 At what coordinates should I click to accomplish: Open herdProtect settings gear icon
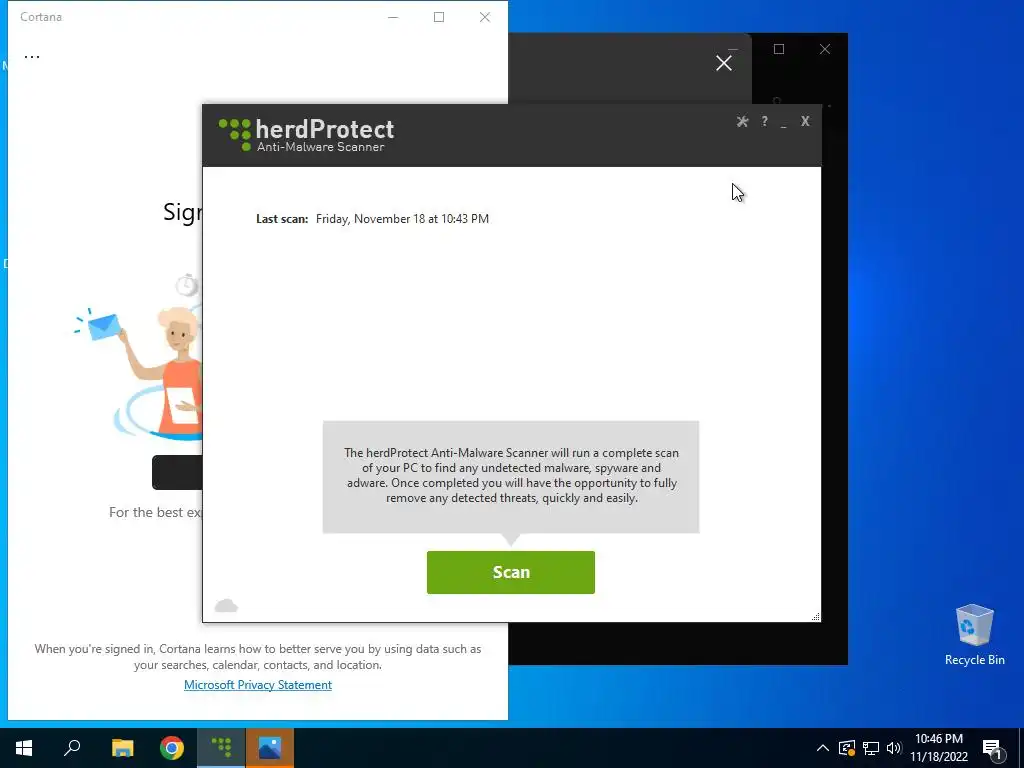[x=742, y=121]
